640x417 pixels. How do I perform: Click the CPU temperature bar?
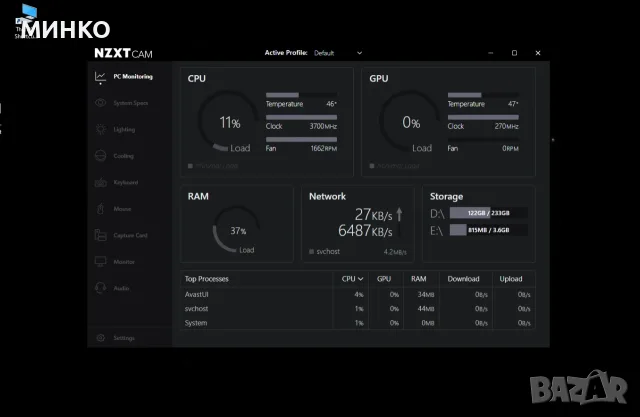(x=301, y=95)
